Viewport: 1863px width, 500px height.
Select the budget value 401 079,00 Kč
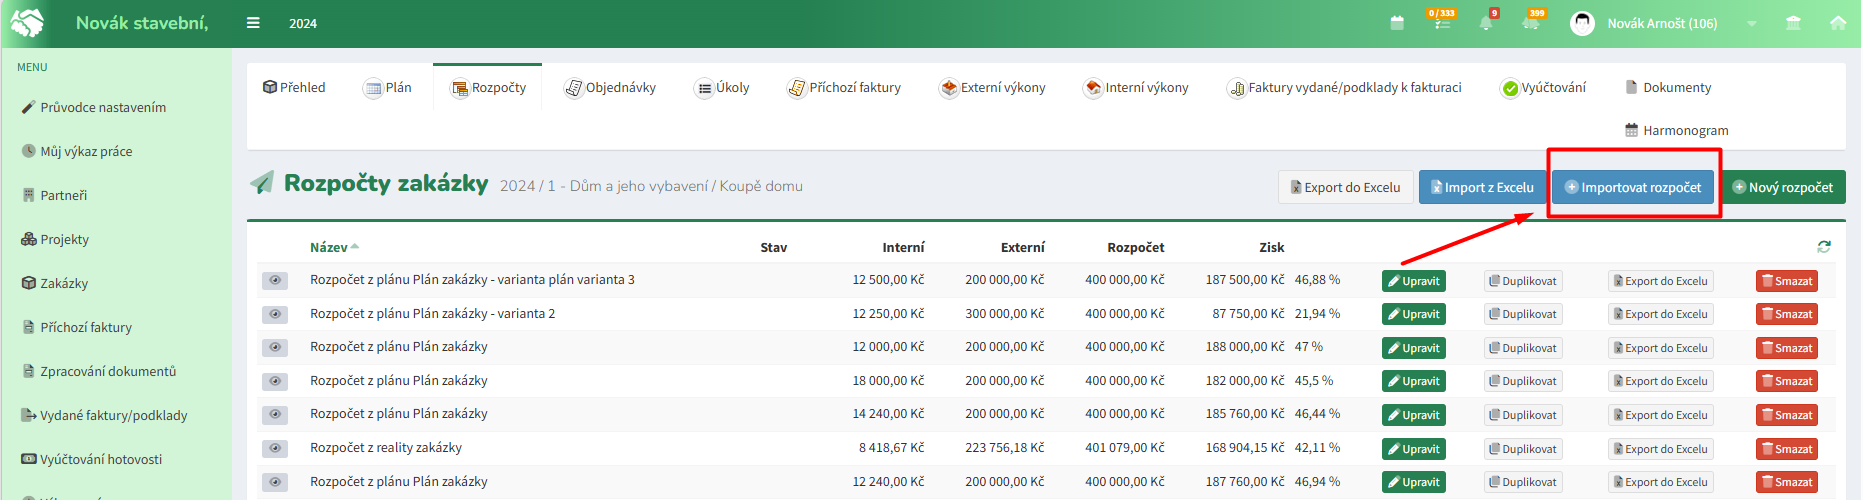[x=1125, y=448]
